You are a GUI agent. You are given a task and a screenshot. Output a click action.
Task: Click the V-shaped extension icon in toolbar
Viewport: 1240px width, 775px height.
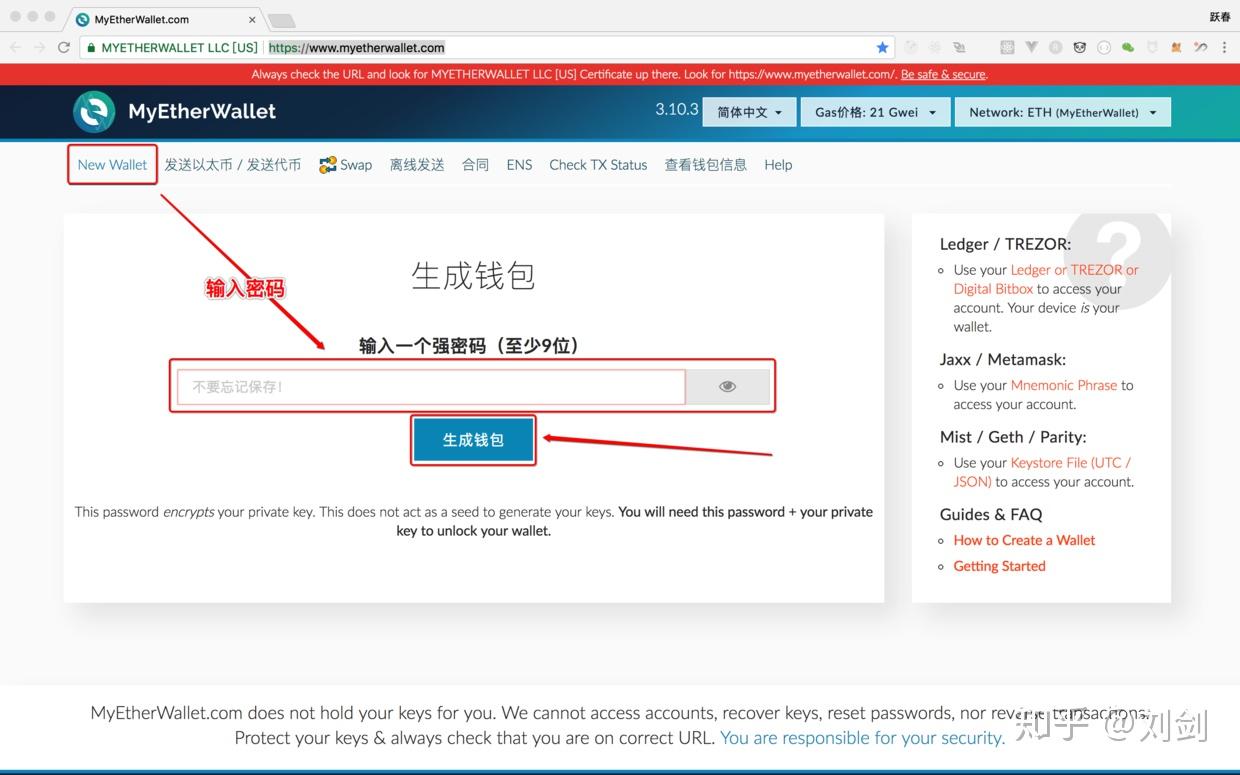click(1030, 47)
